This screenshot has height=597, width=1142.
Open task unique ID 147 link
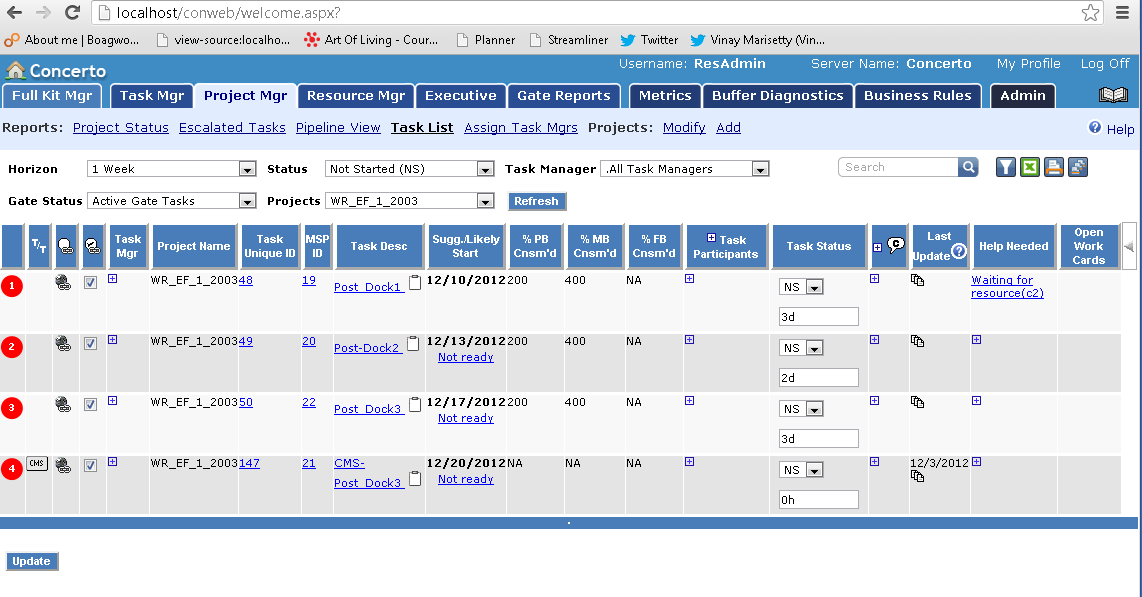pyautogui.click(x=249, y=463)
